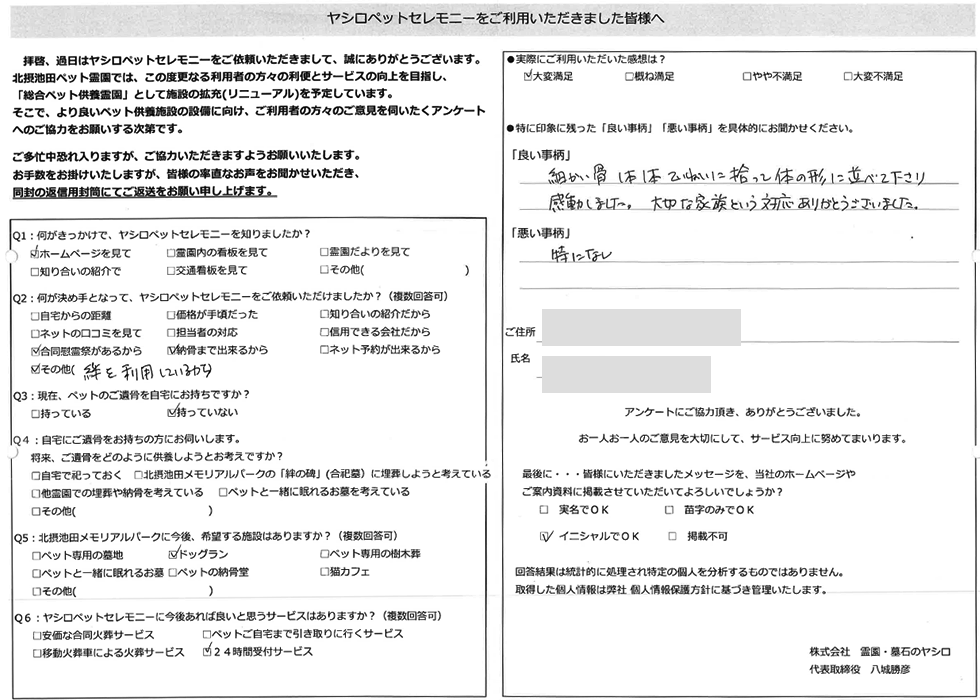Check the 価格が手頃だった box
This screenshot has height=700, width=980.
[x=172, y=314]
